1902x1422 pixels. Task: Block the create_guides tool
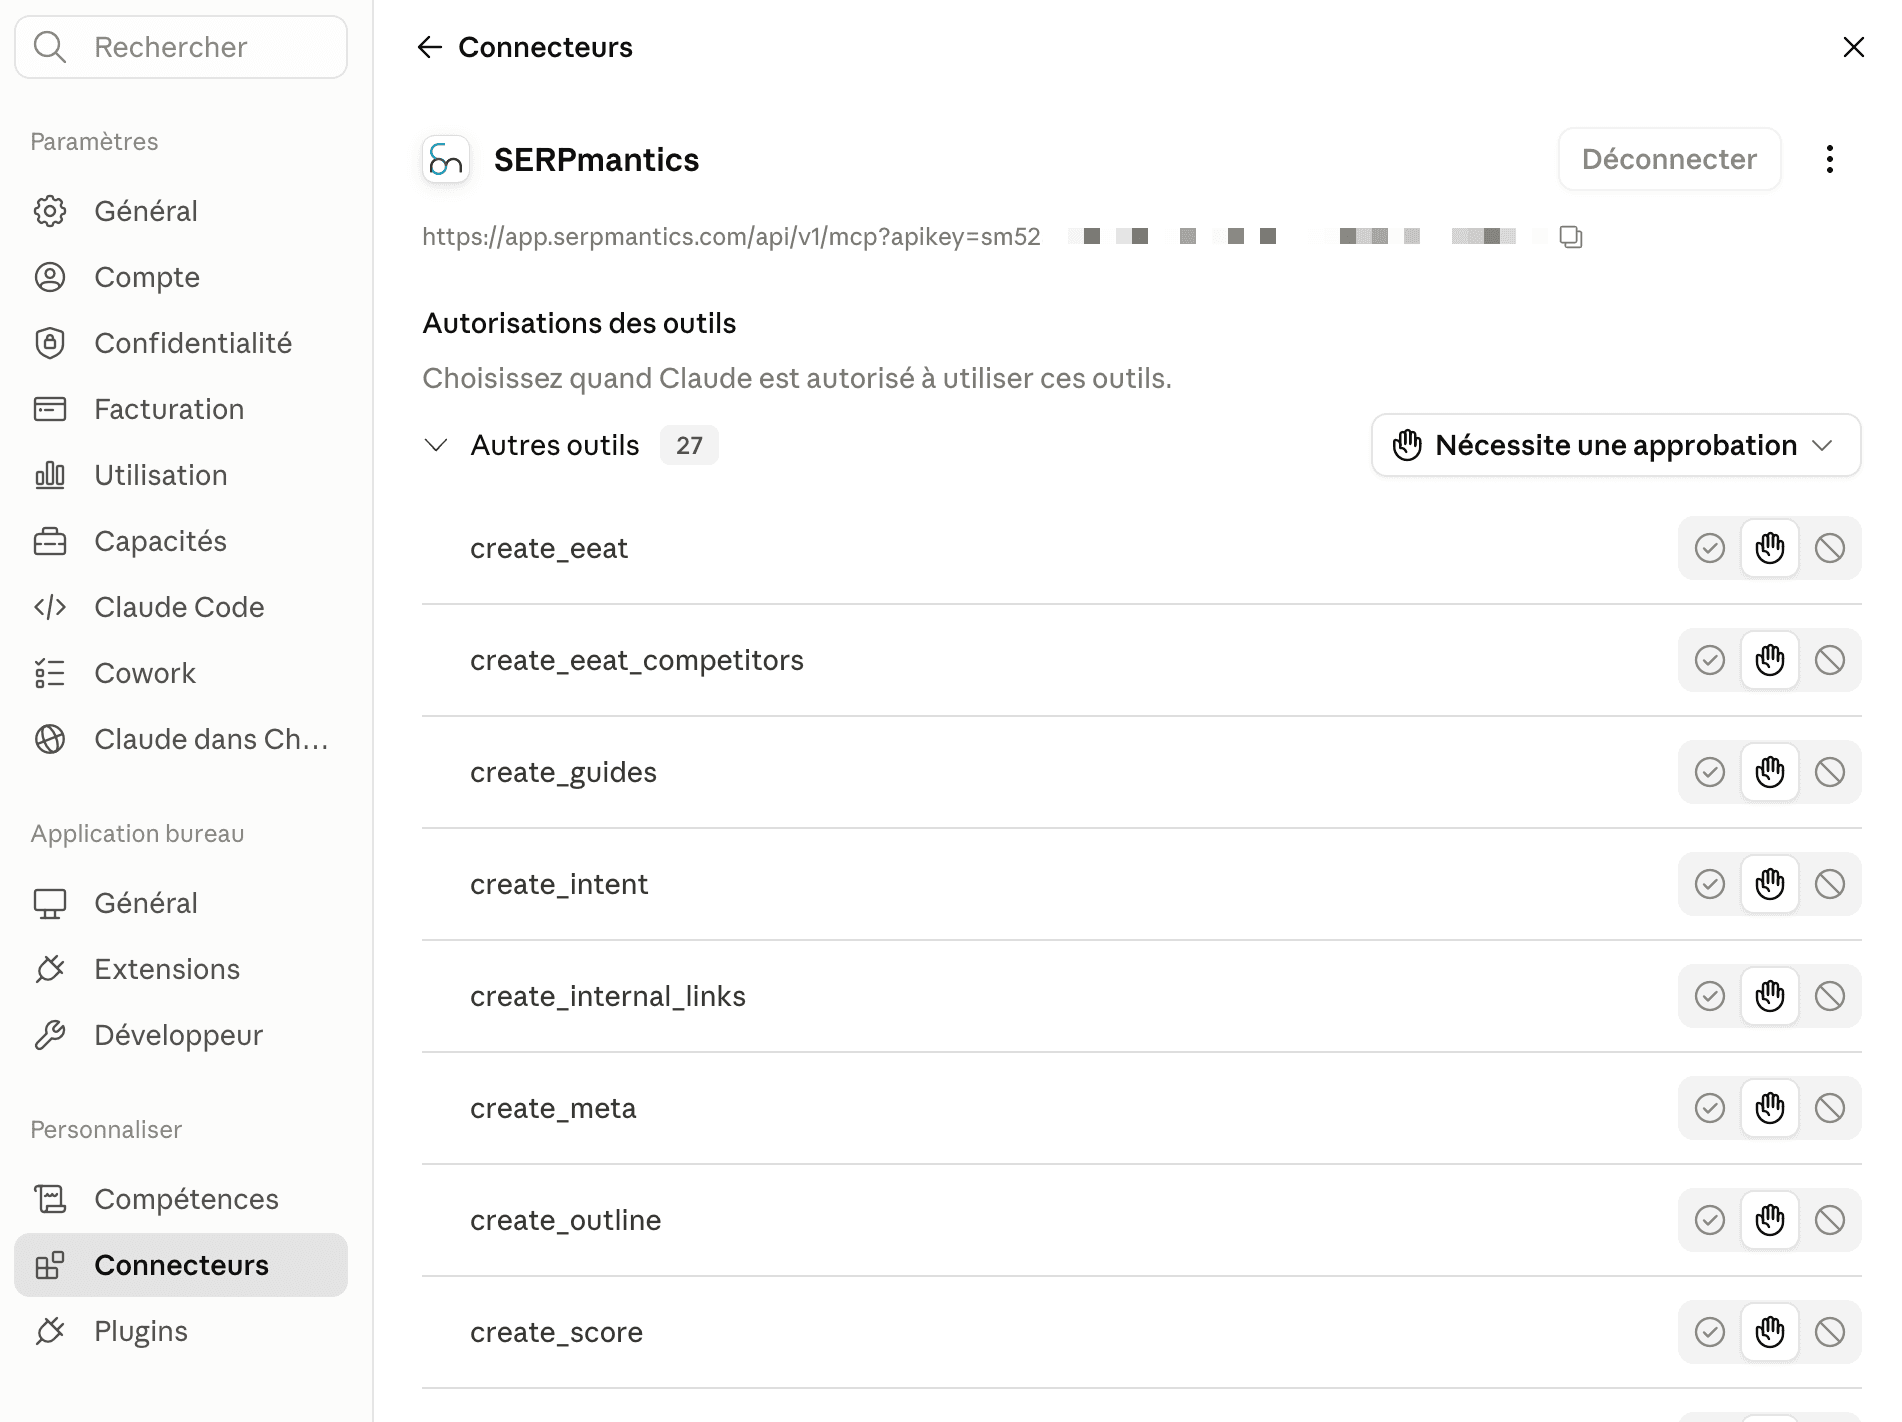[x=1830, y=772]
